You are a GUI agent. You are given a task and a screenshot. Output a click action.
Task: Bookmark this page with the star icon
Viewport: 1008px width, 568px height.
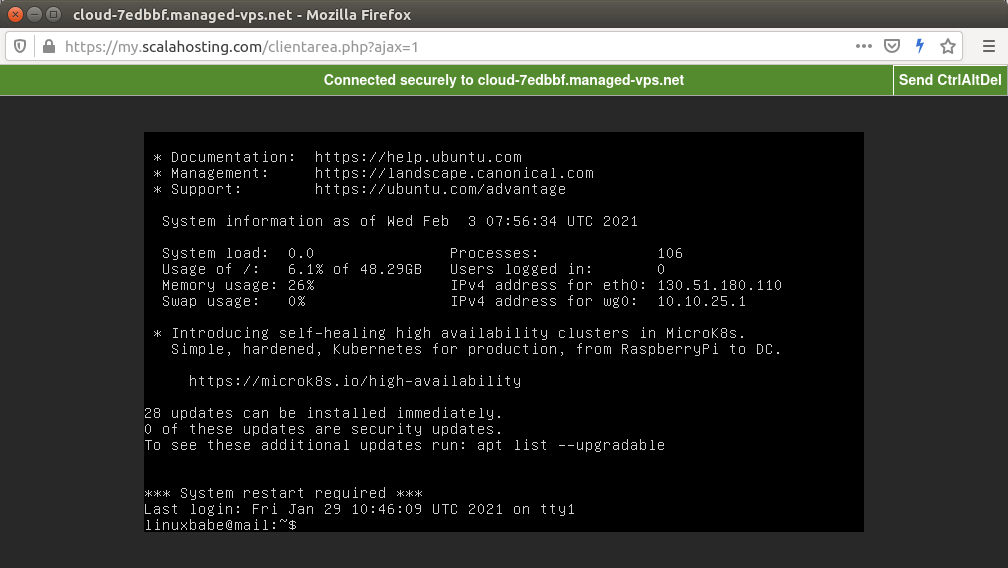coord(948,47)
